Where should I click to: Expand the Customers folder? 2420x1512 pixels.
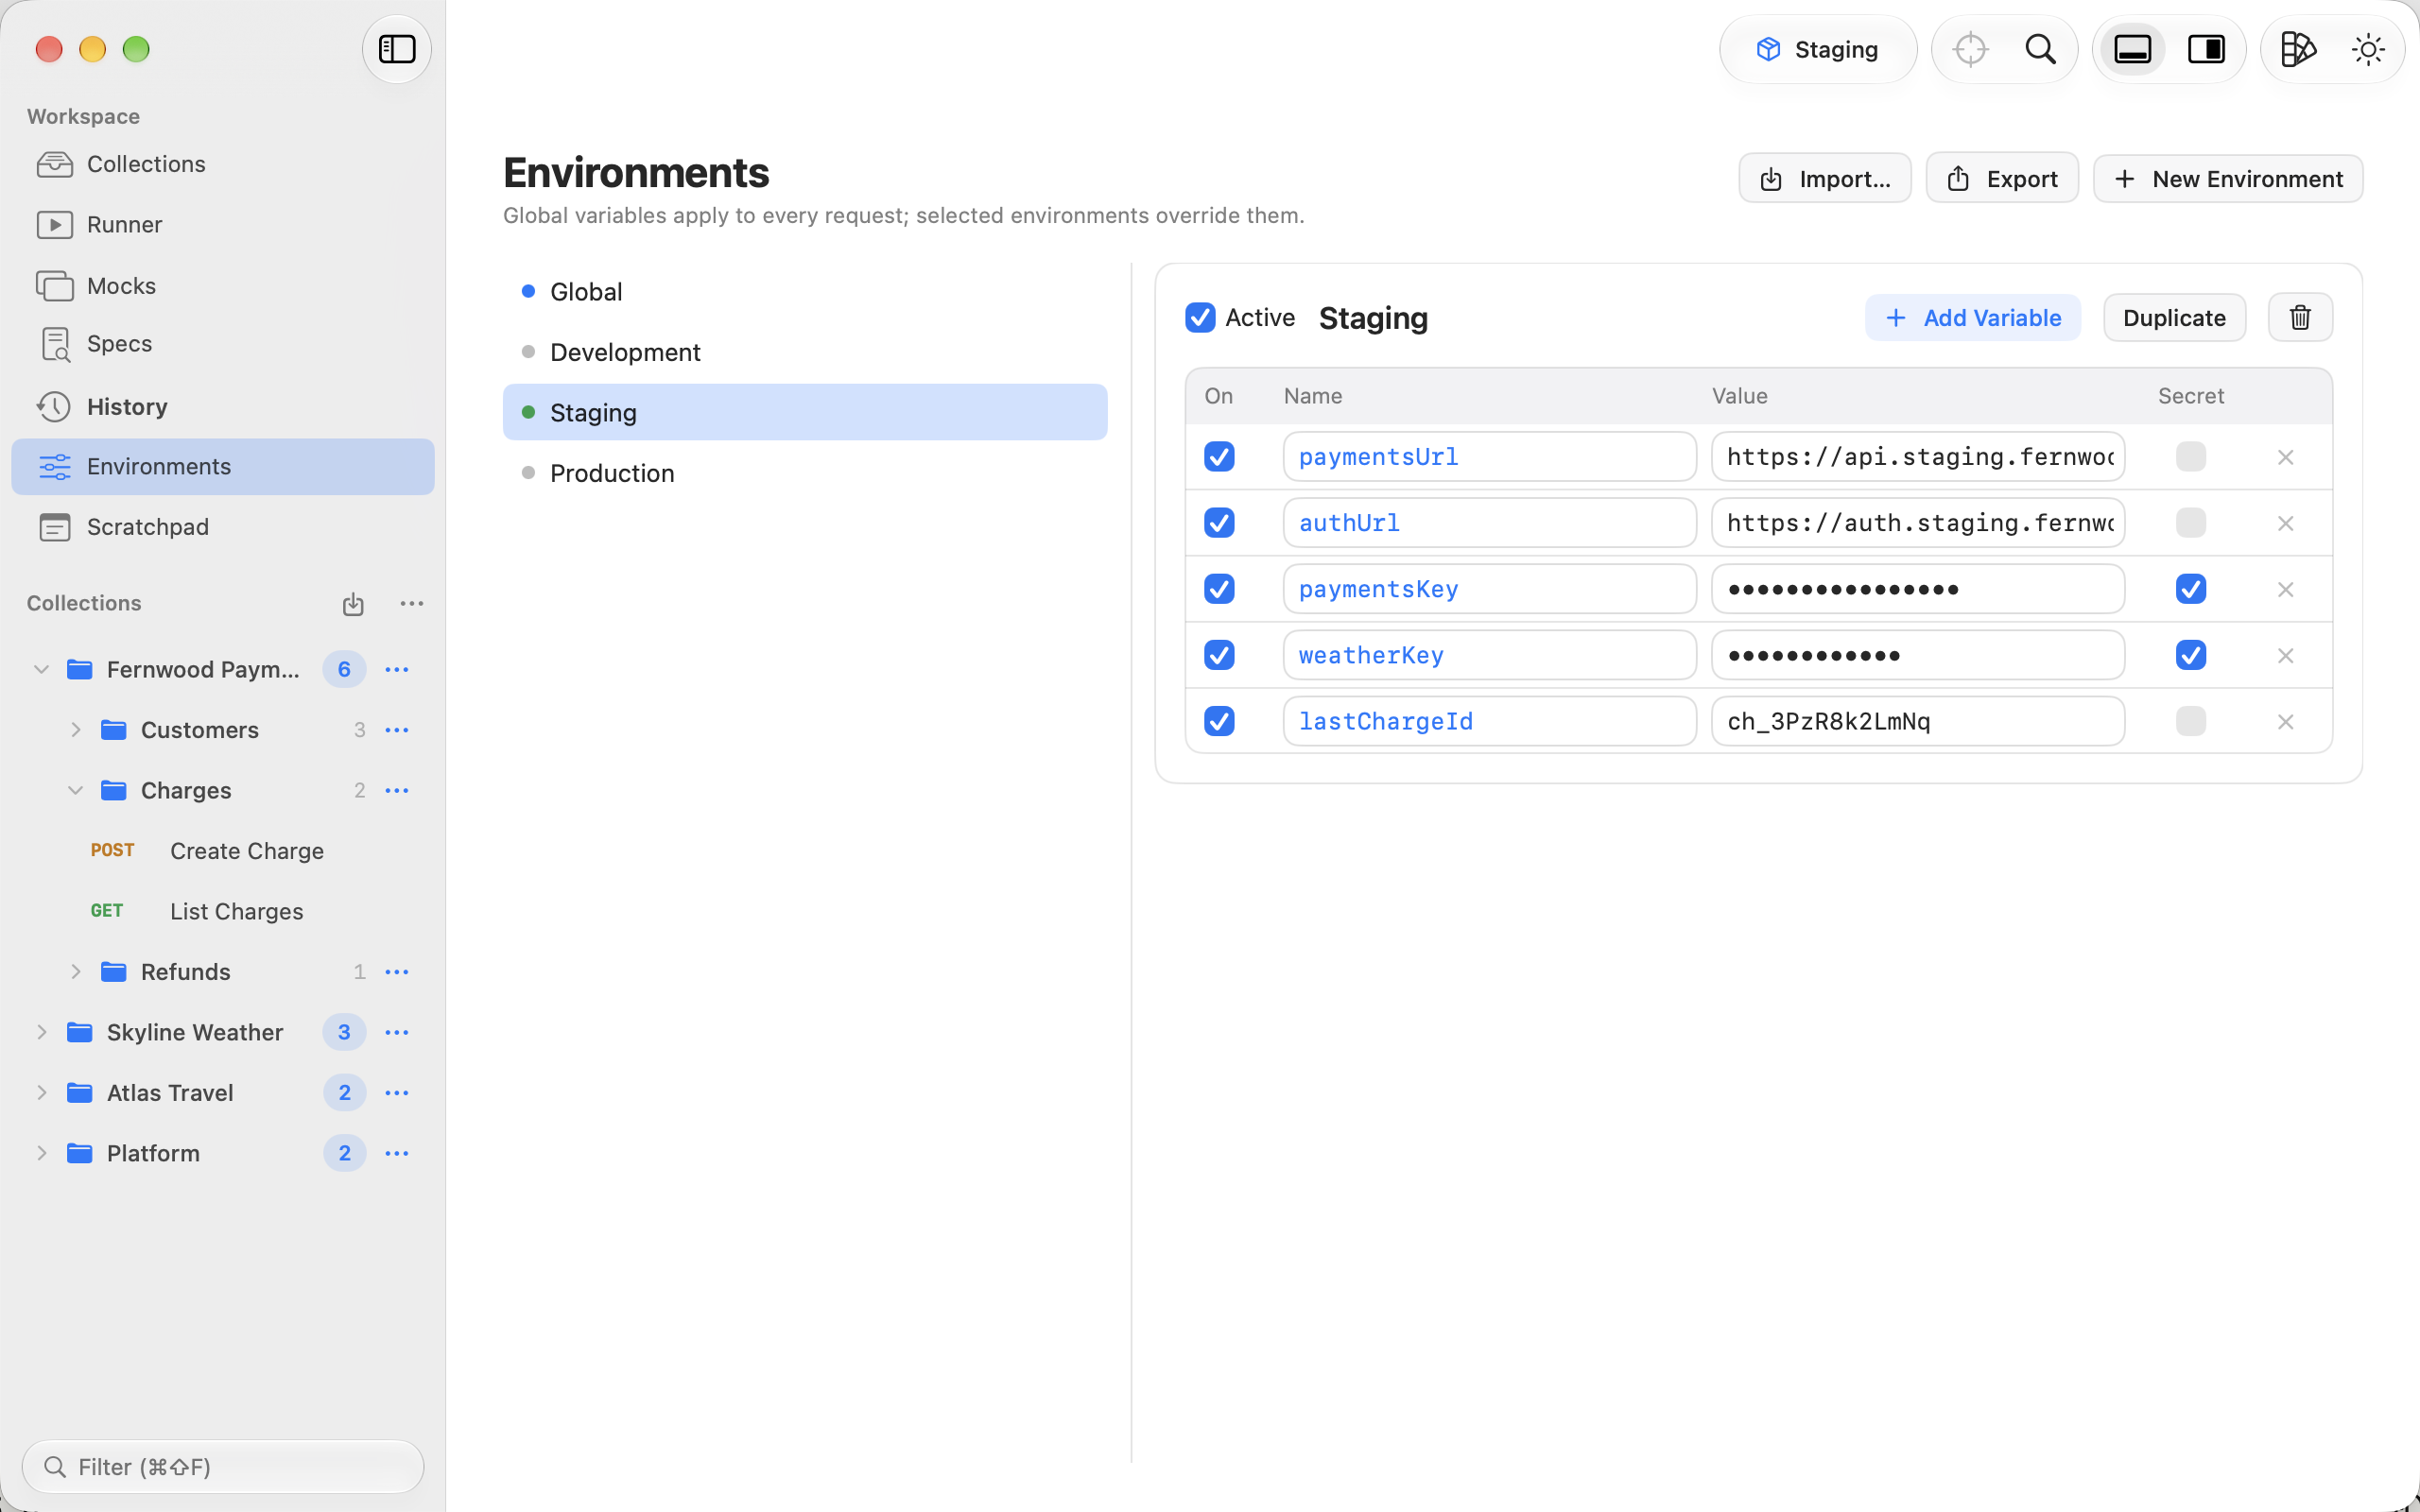click(76, 730)
